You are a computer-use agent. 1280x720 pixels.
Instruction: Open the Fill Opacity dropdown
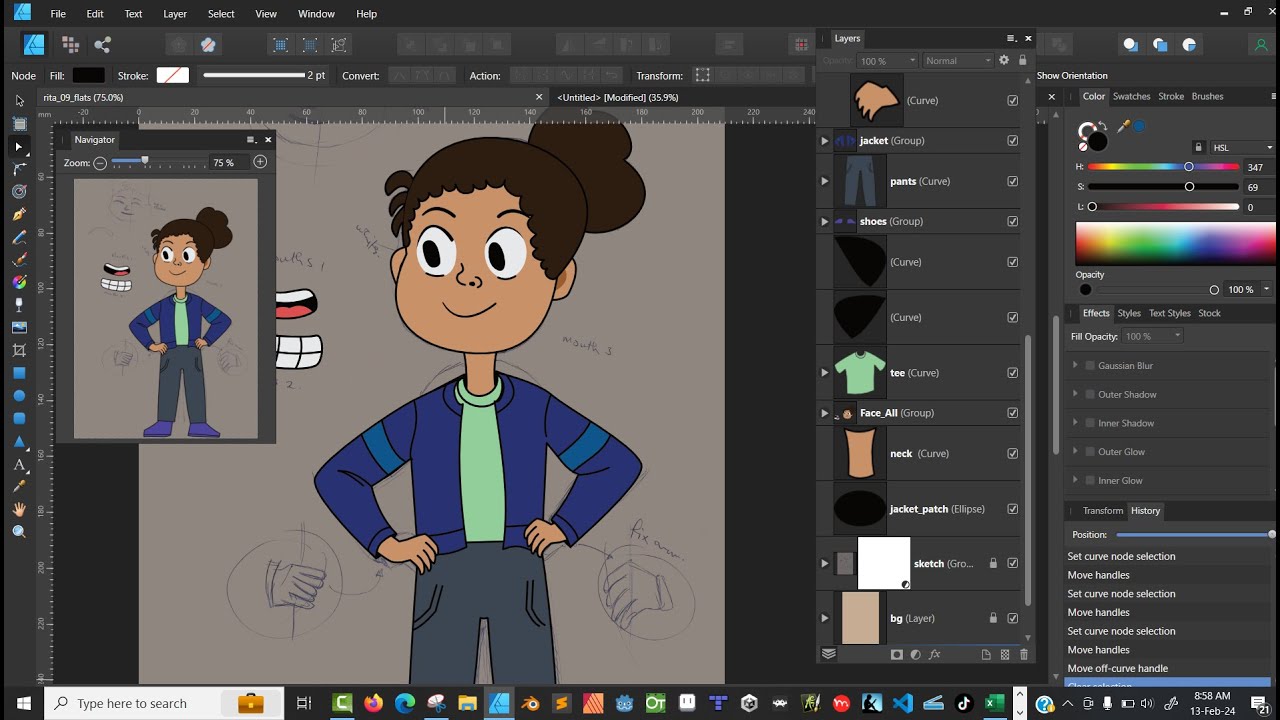click(x=1153, y=336)
